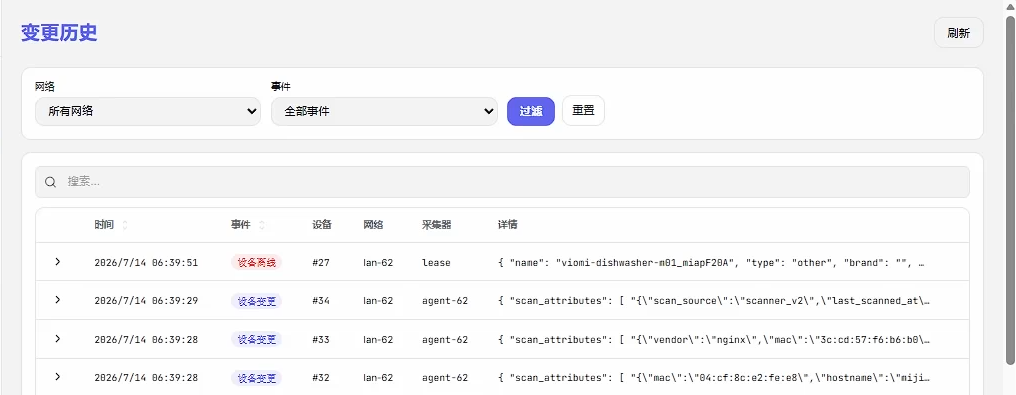
Task: Click the #32 device cell
Action: pyautogui.click(x=321, y=378)
